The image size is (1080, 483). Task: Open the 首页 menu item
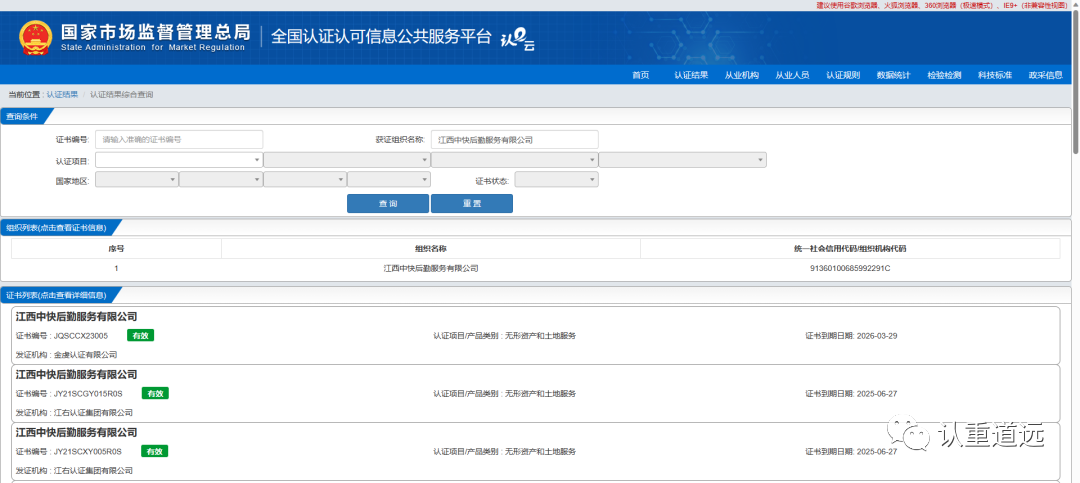641,76
